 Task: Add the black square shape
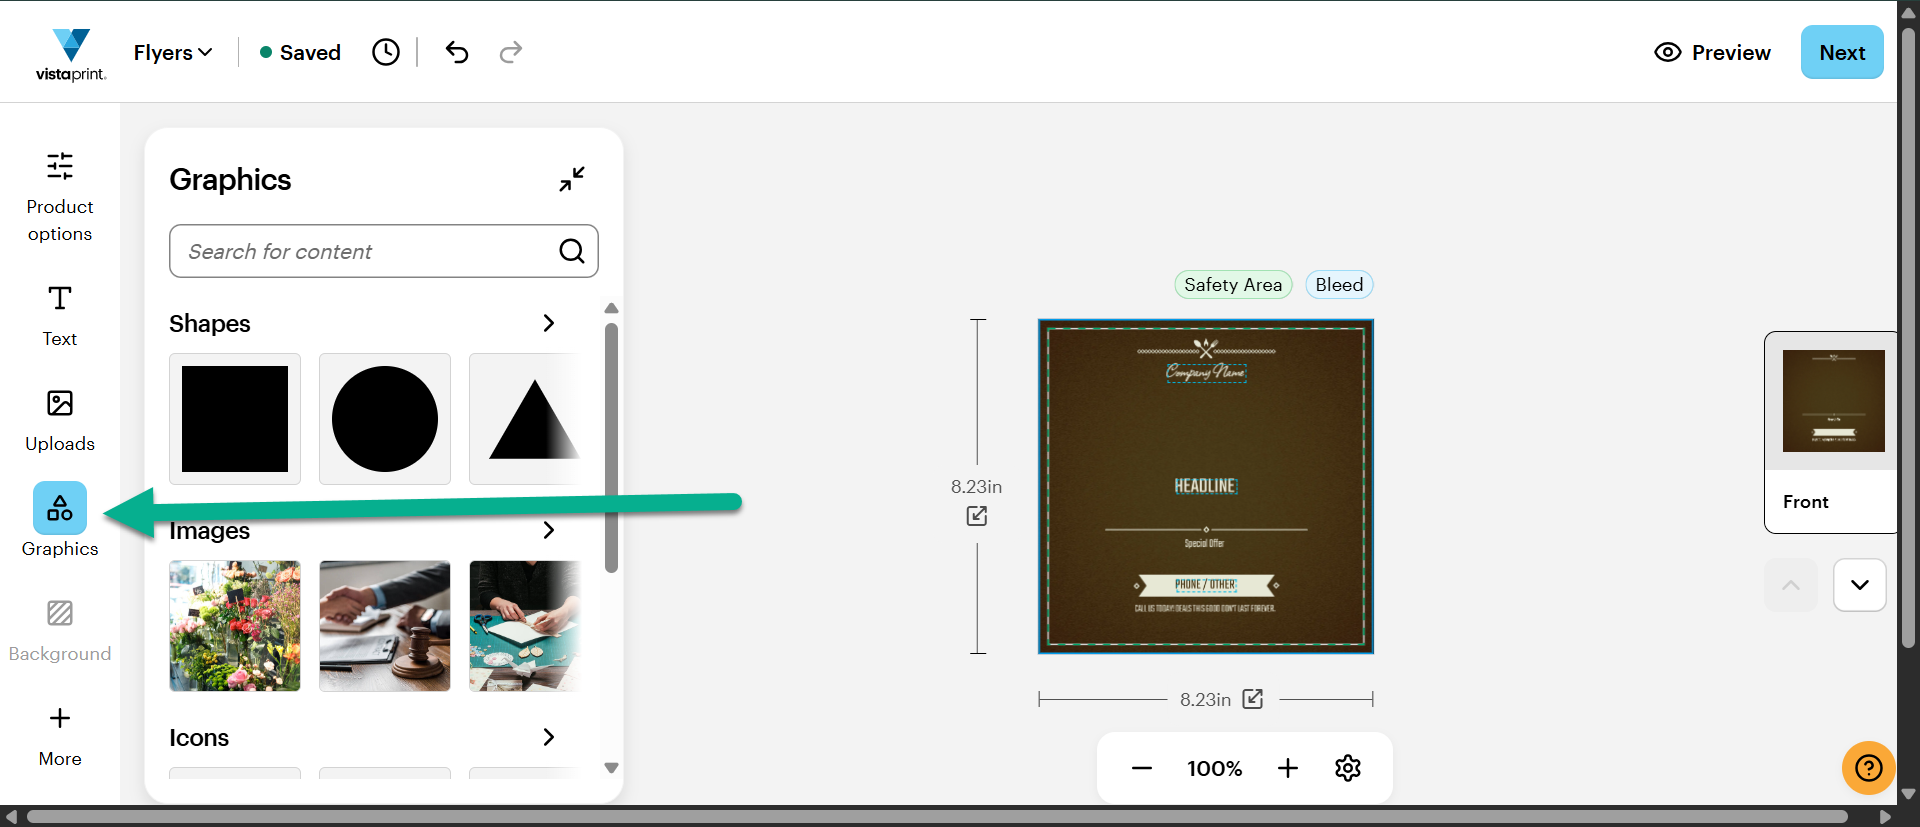tap(235, 419)
